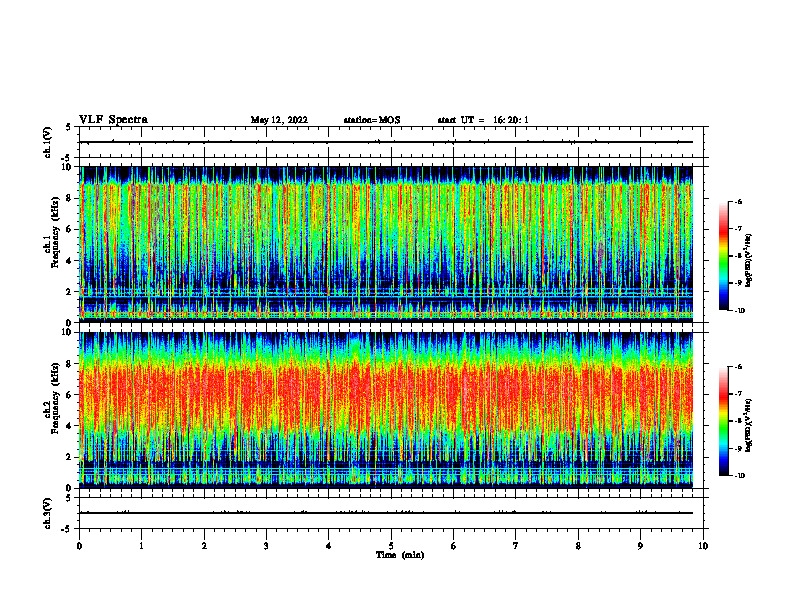Click the ch.2 spectrogram color scale bar

(x=724, y=421)
